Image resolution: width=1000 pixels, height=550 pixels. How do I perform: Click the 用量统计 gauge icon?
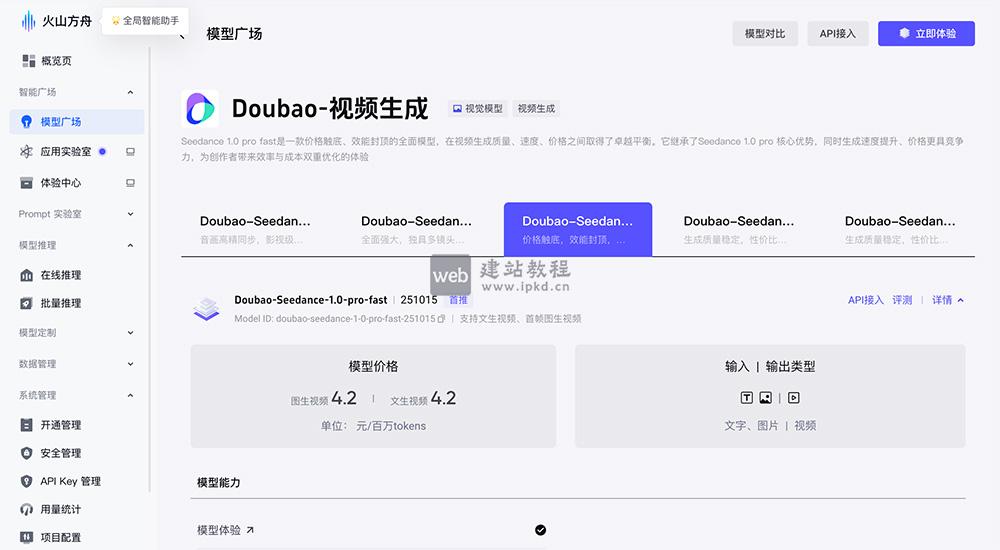26,509
